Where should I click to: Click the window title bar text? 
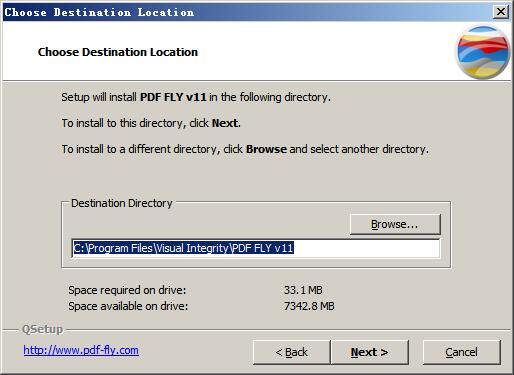coord(99,12)
